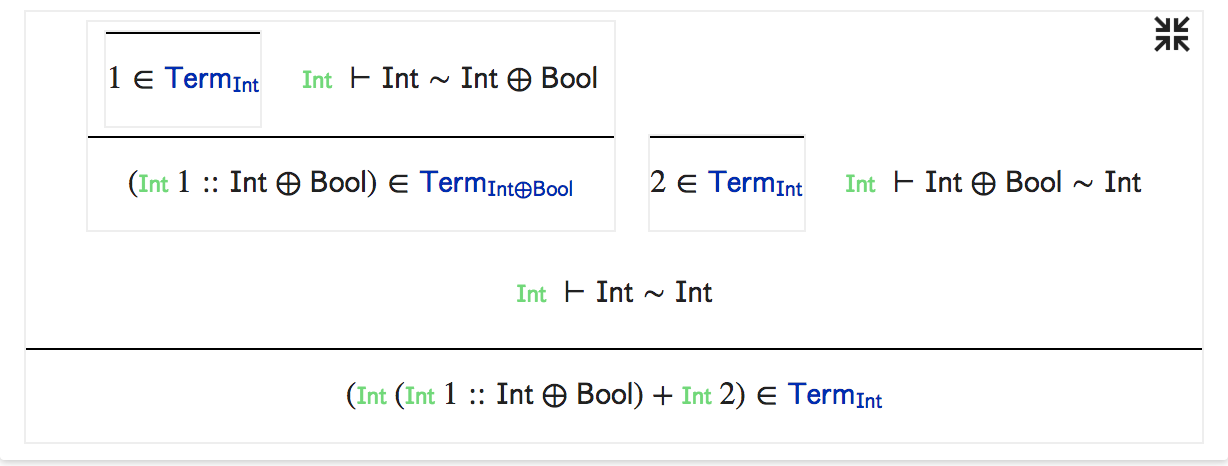Click the '+' operator in the conclusion

point(662,396)
